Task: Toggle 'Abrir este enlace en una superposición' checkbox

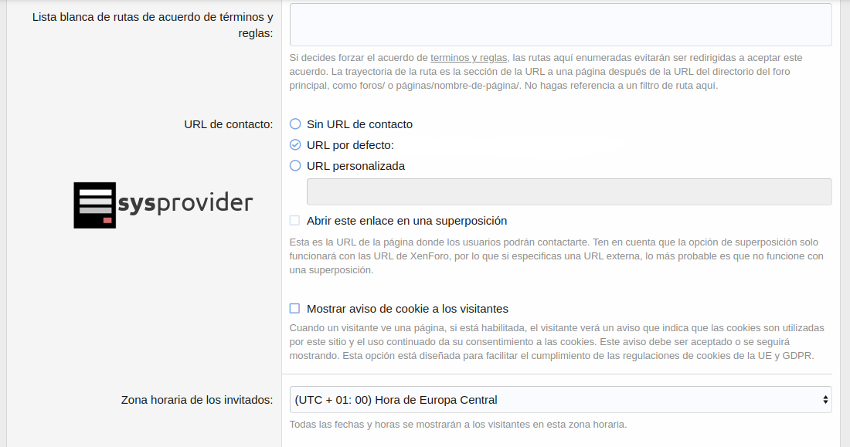Action: pos(295,221)
